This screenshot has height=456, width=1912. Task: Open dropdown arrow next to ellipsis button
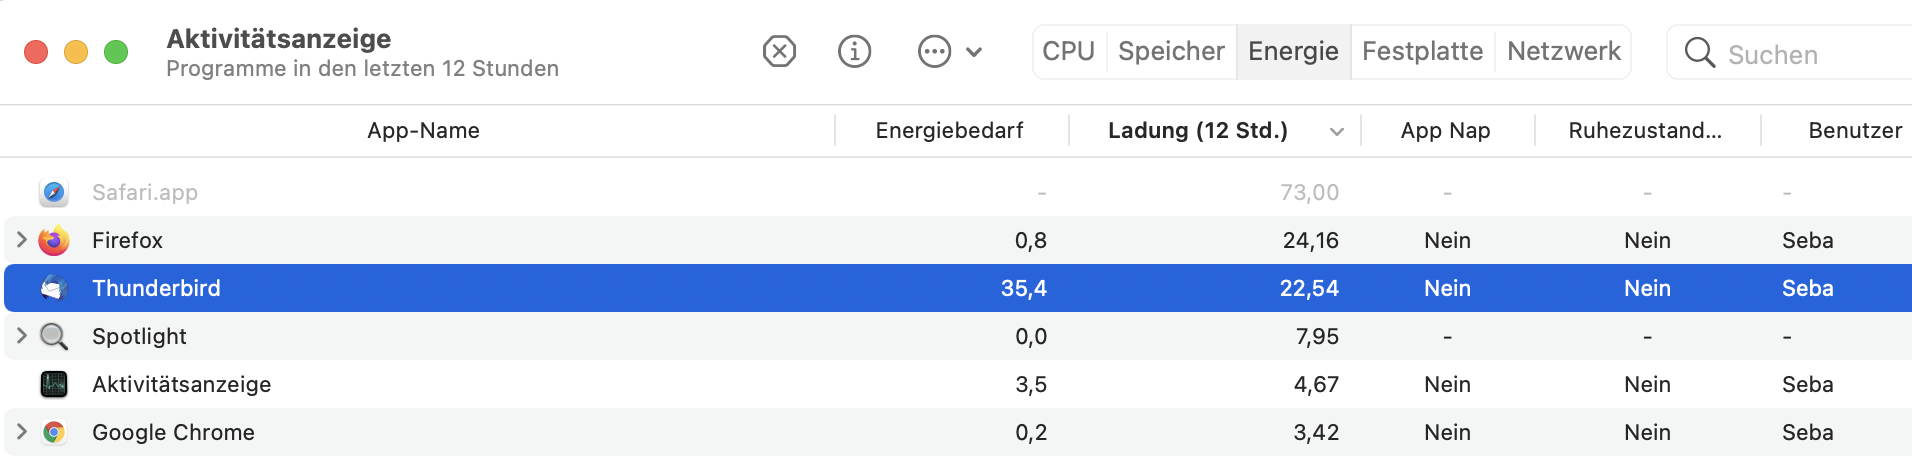974,52
